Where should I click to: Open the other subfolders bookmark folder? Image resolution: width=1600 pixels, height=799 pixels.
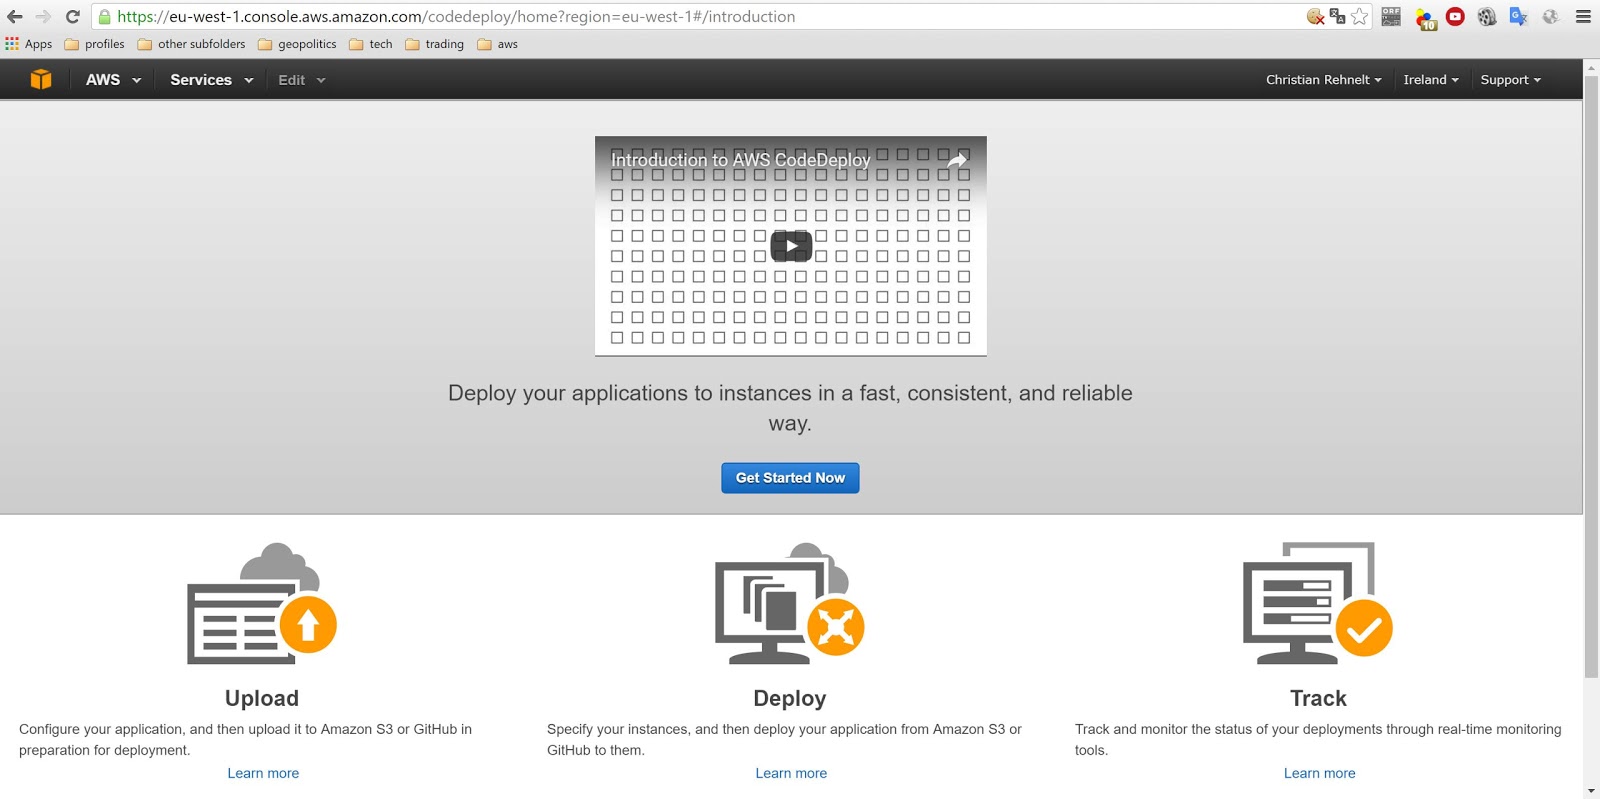coord(191,44)
